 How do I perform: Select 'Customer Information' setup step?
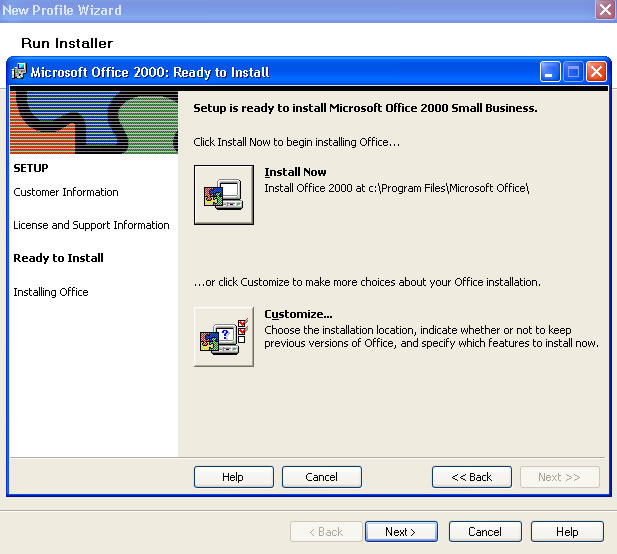coord(66,192)
